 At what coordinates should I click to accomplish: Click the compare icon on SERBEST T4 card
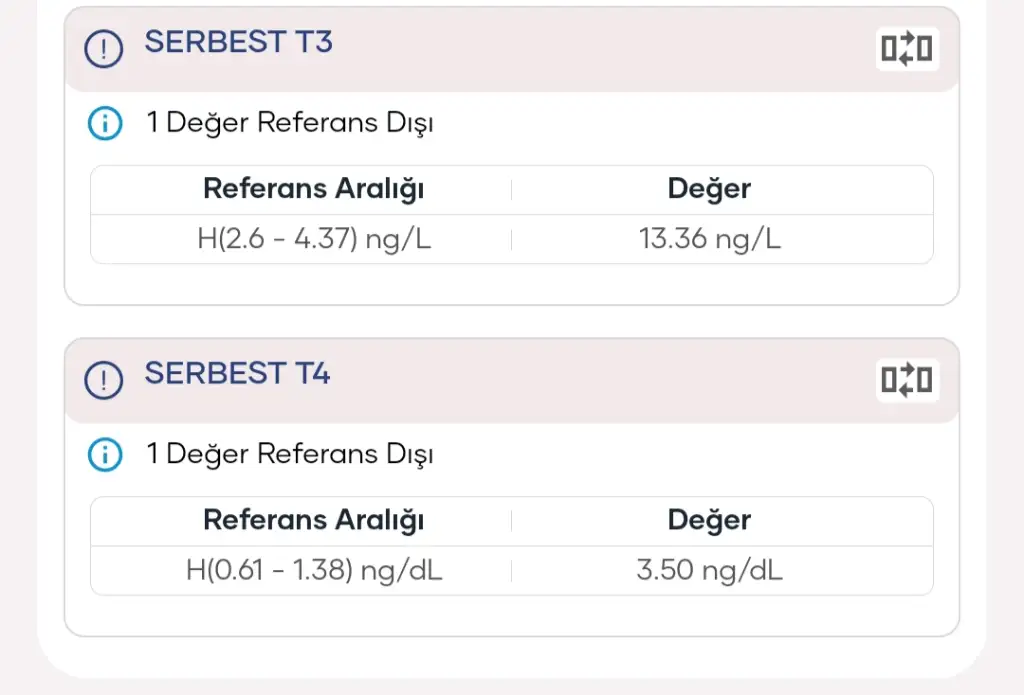pos(906,380)
